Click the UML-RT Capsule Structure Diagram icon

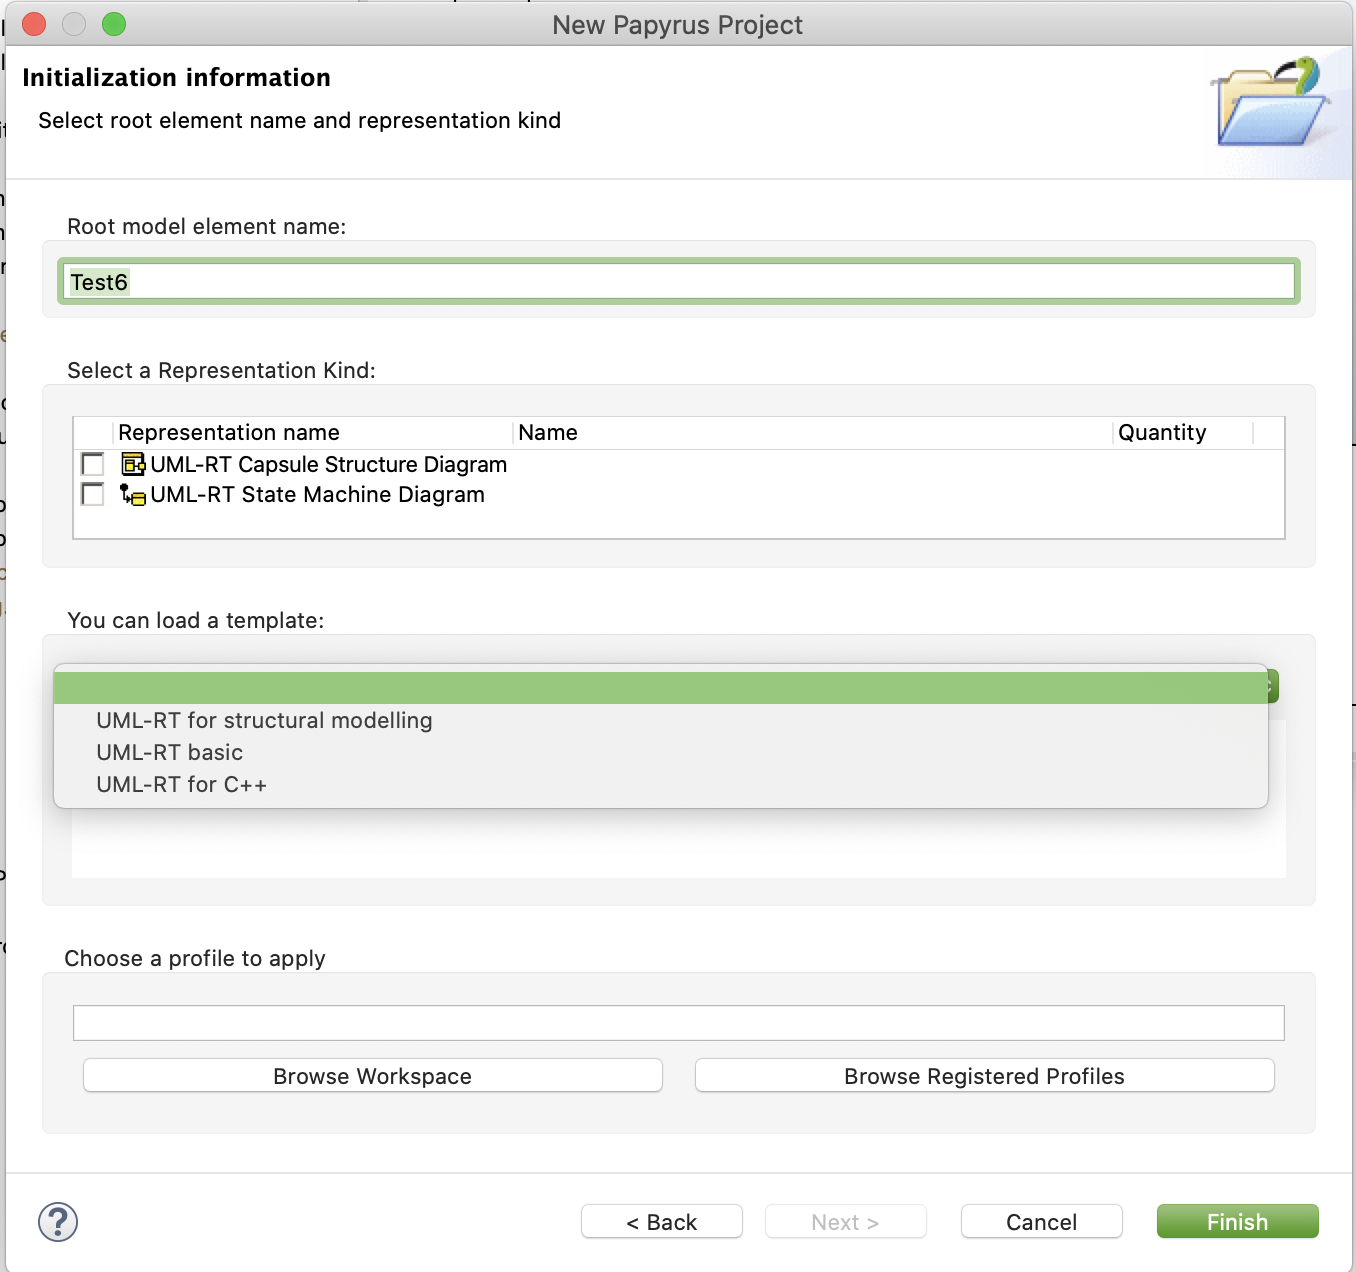[133, 464]
